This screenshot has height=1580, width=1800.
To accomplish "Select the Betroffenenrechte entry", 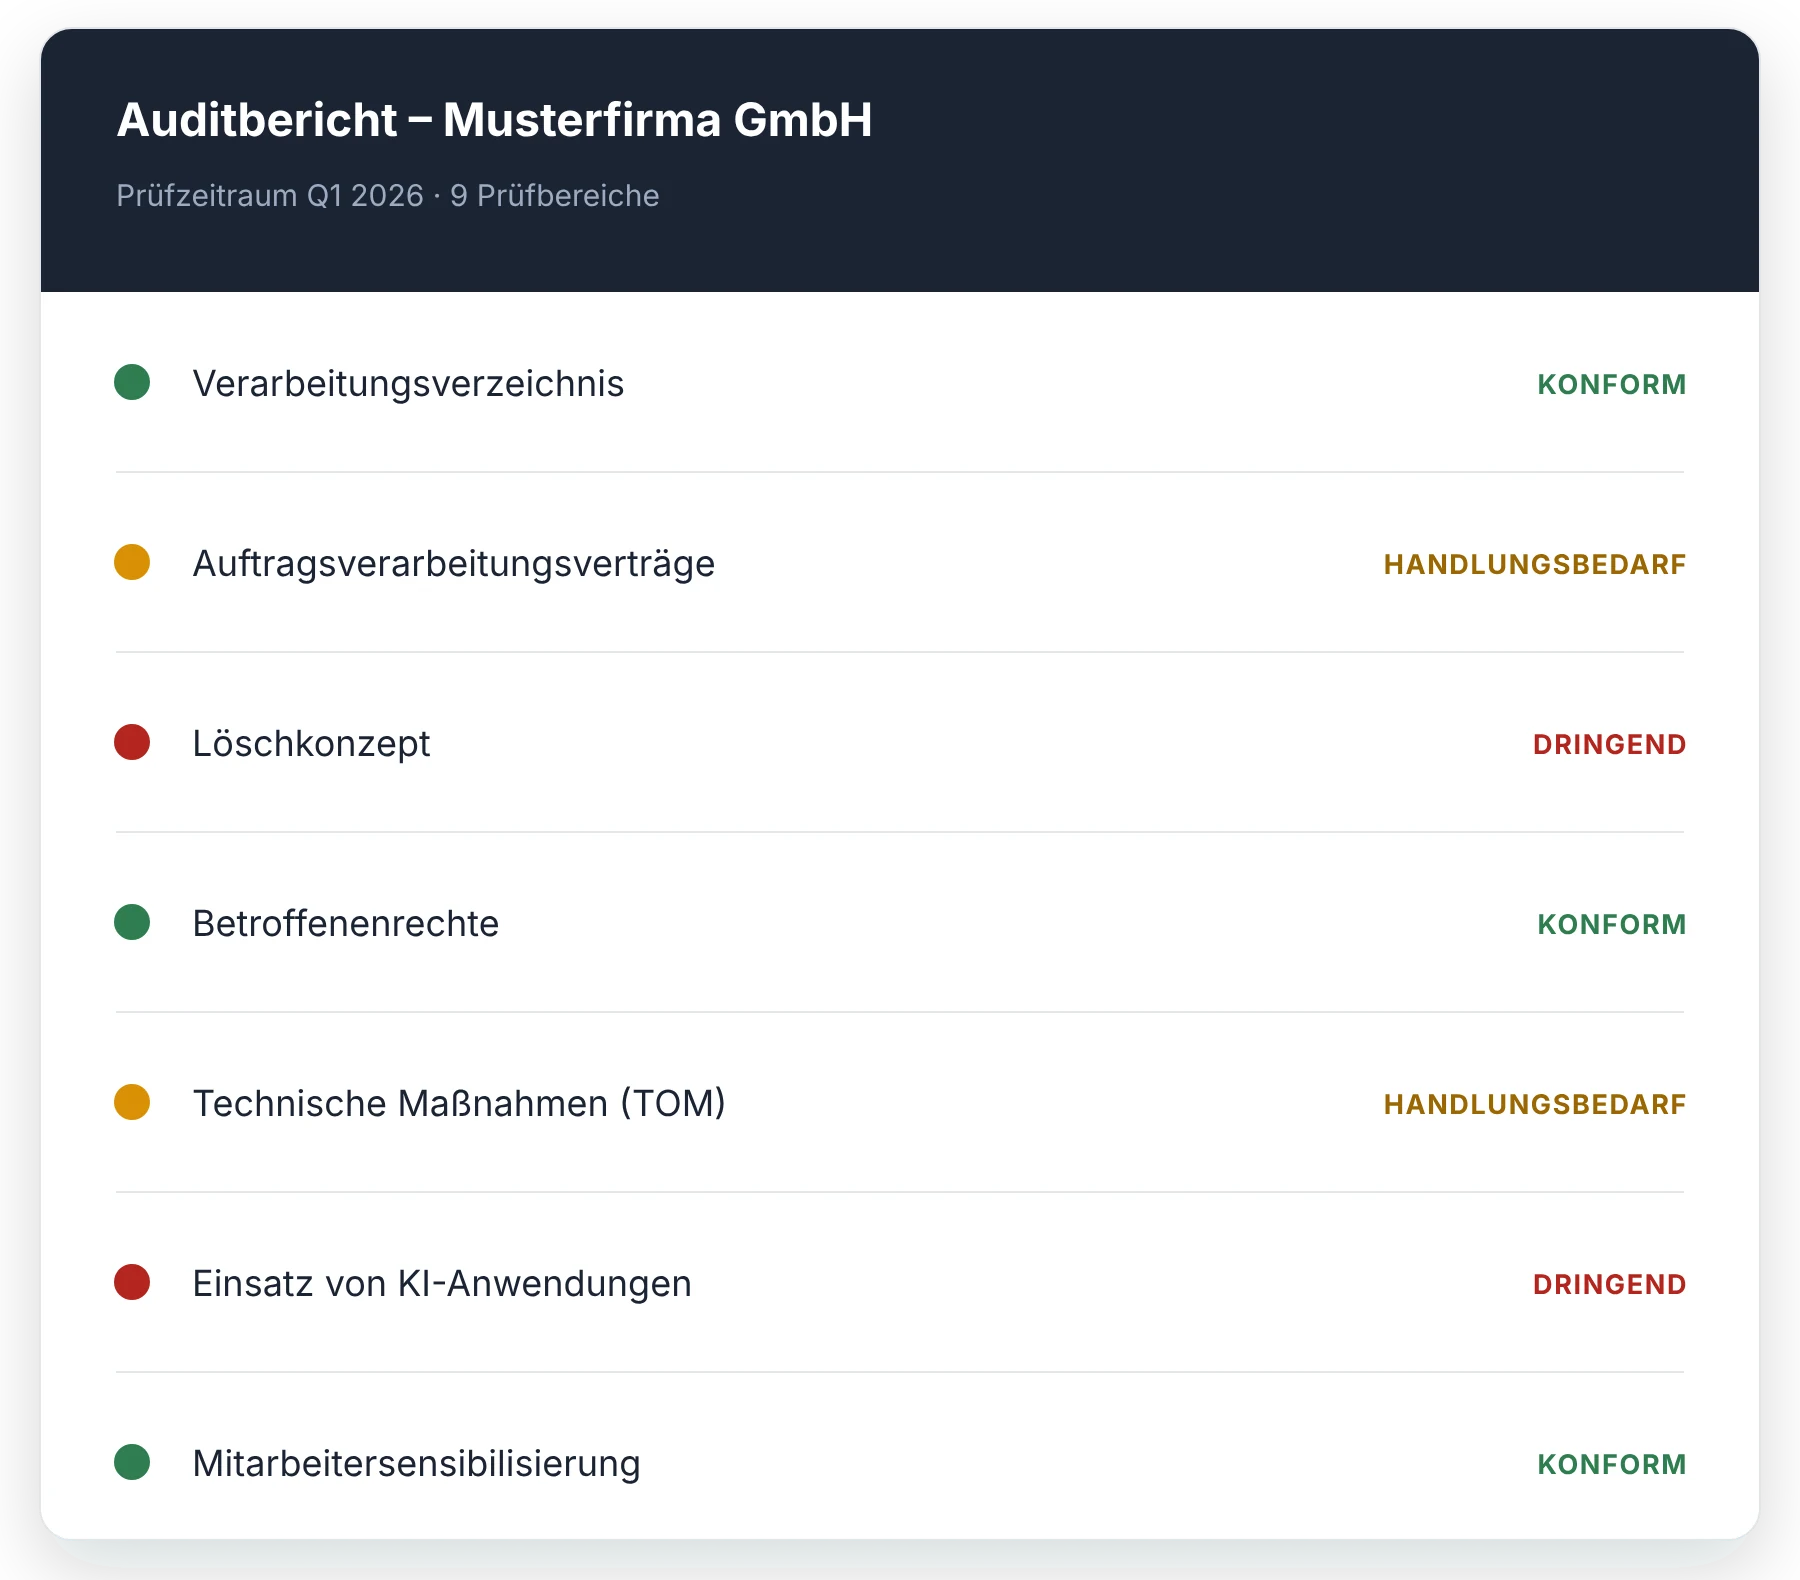I will point(900,922).
